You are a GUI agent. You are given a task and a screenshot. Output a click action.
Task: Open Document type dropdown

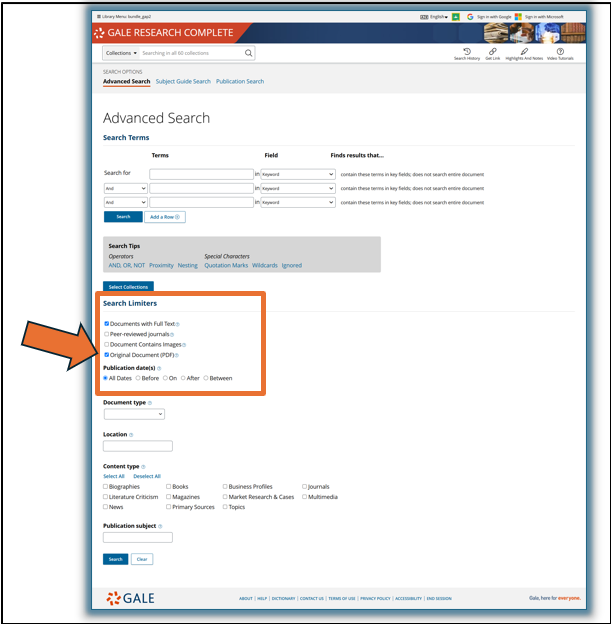click(134, 414)
